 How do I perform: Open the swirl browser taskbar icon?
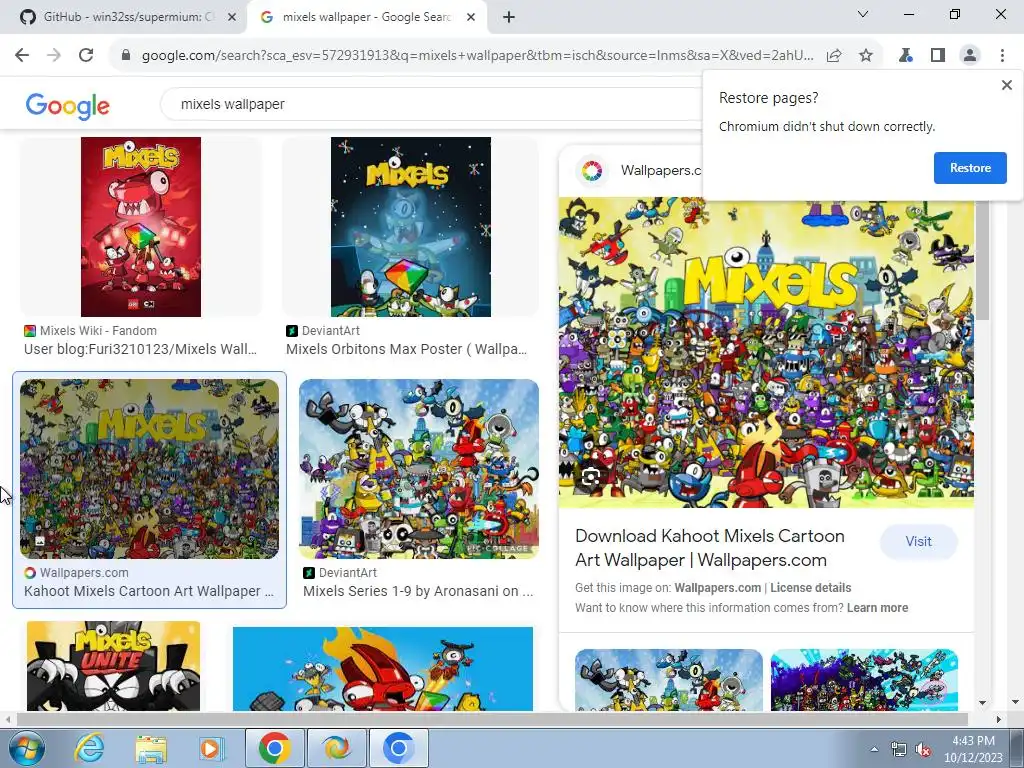pos(336,748)
